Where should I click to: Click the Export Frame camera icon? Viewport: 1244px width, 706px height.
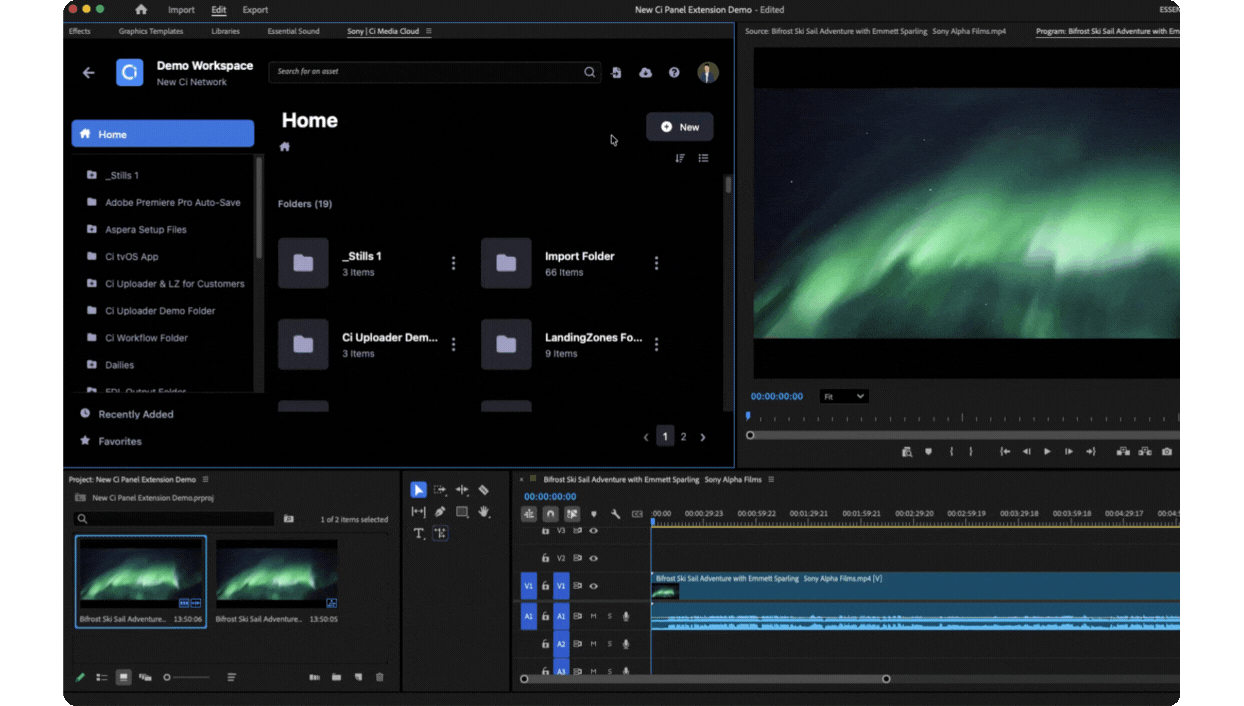coord(1167,452)
